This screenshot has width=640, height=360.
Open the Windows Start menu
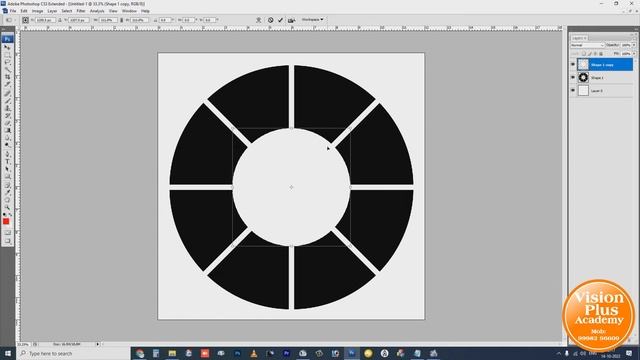[8, 353]
